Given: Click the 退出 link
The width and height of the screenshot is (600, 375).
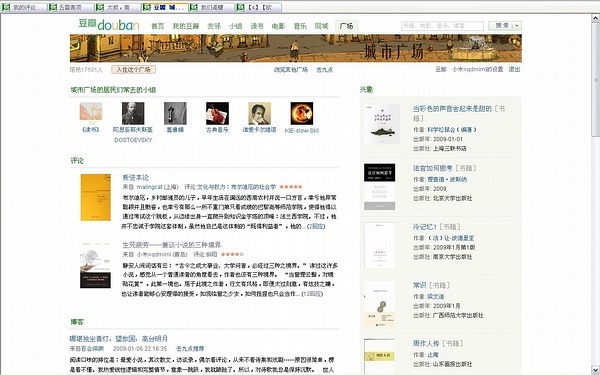Looking at the screenshot, I should coord(514,69).
